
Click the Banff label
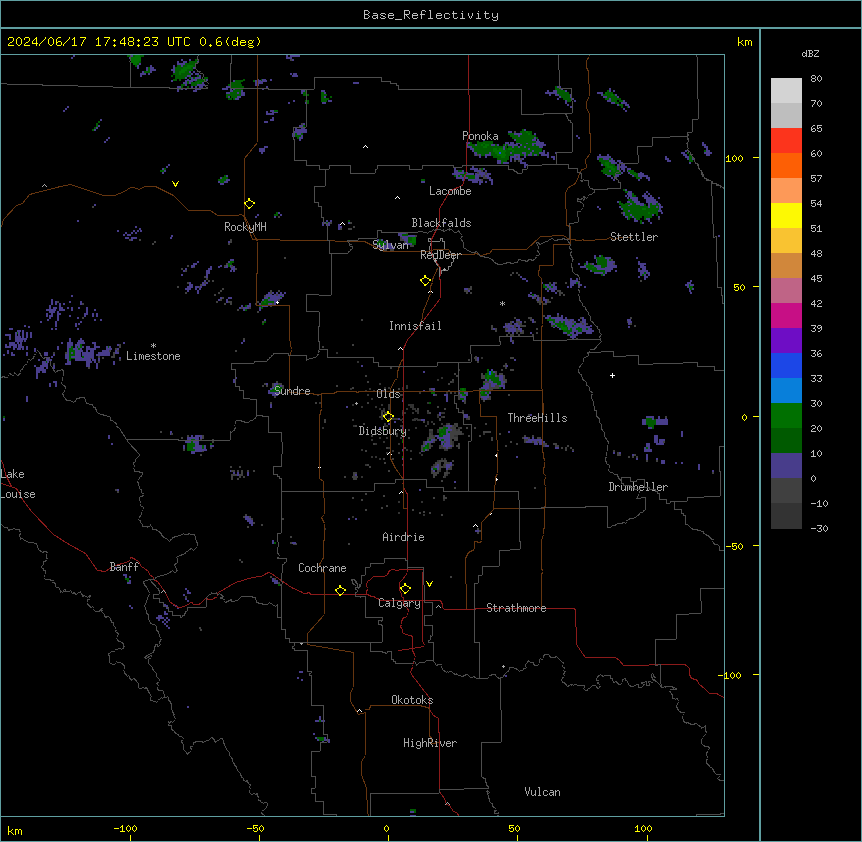pyautogui.click(x=124, y=567)
